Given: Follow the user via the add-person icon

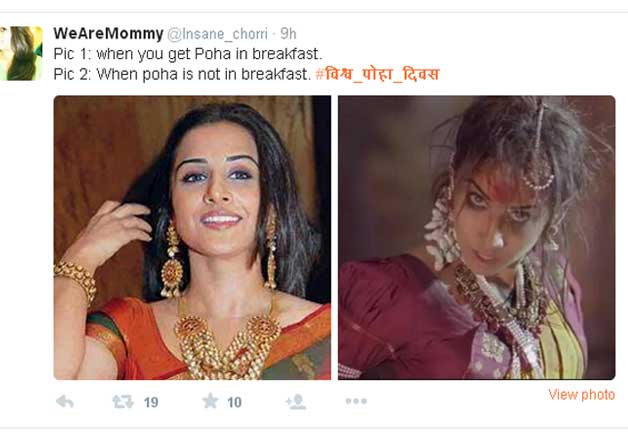Looking at the screenshot, I should 296,402.
